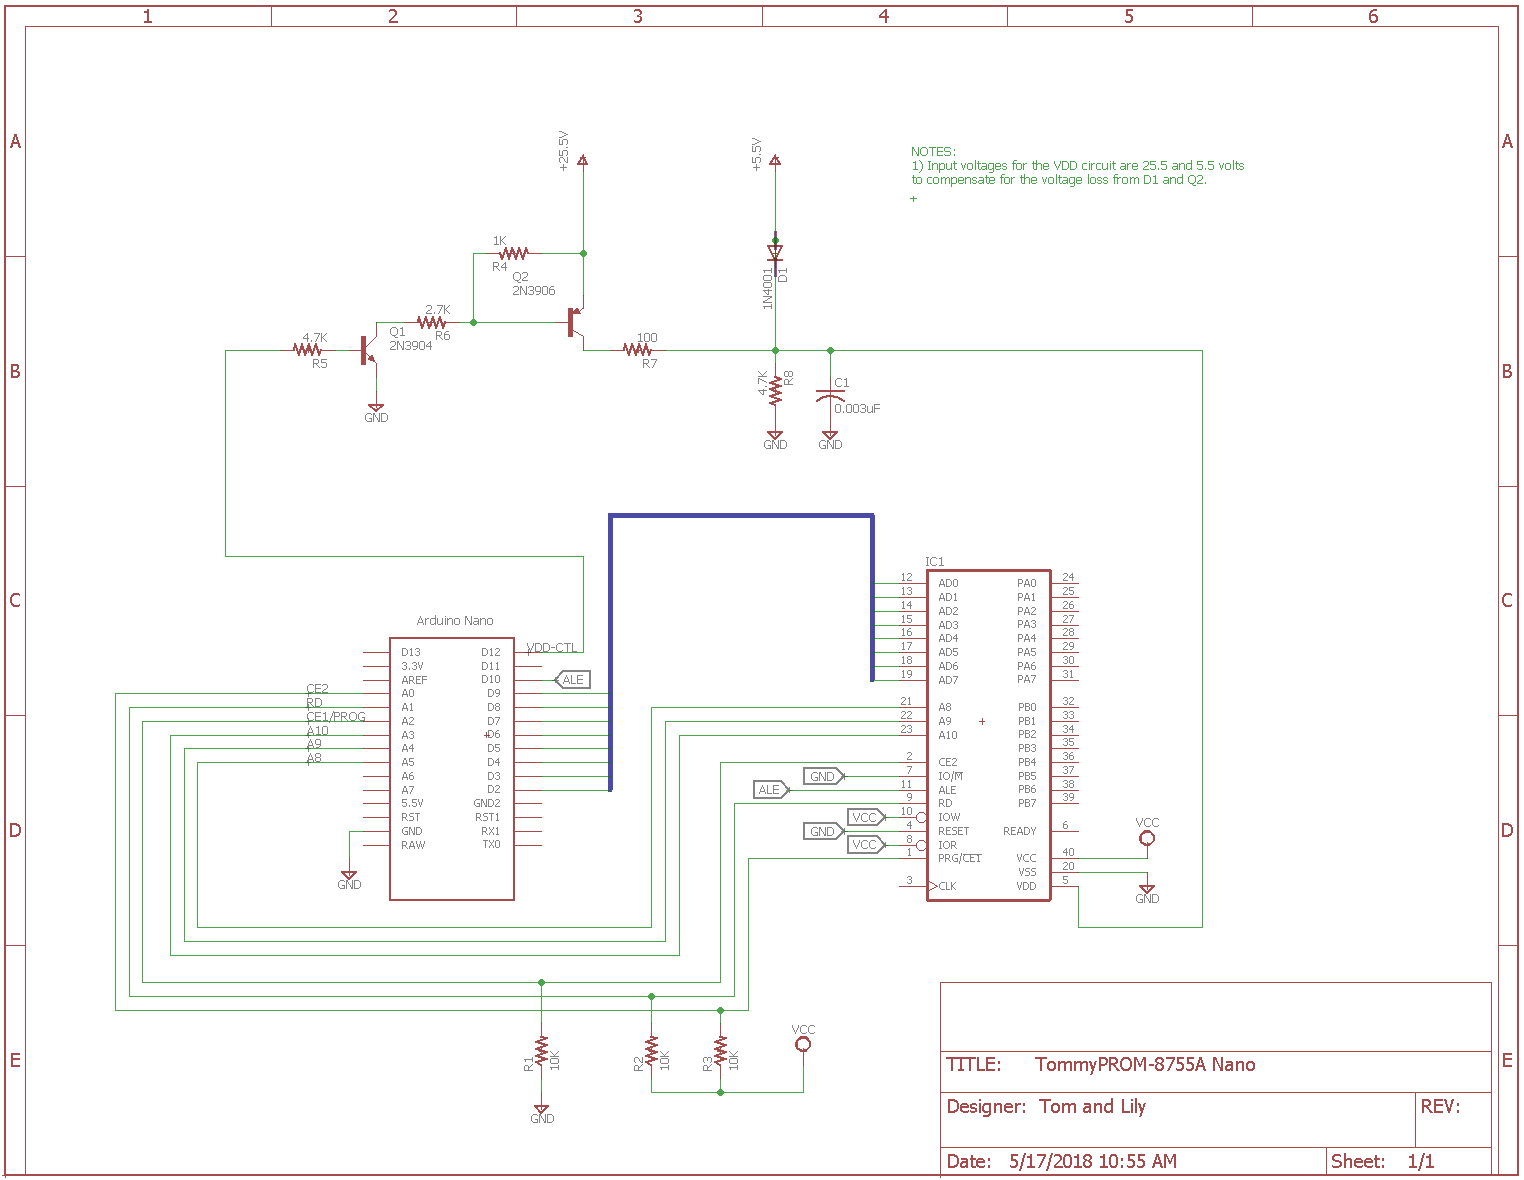Click the note line mentioning D1 and Q2
Image resolution: width=1524 pixels, height=1180 pixels.
click(x=1059, y=180)
